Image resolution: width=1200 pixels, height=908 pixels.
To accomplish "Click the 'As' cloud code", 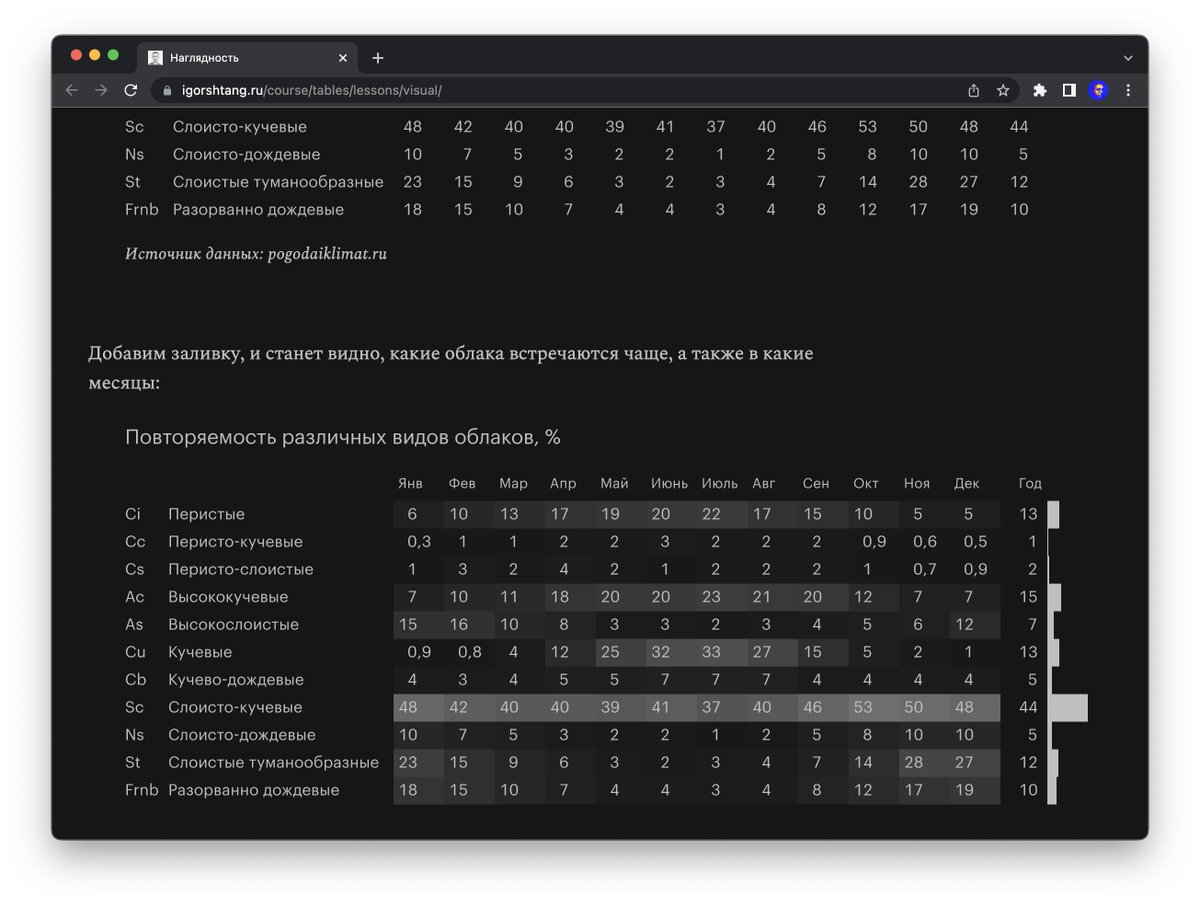I will click(x=135, y=625).
